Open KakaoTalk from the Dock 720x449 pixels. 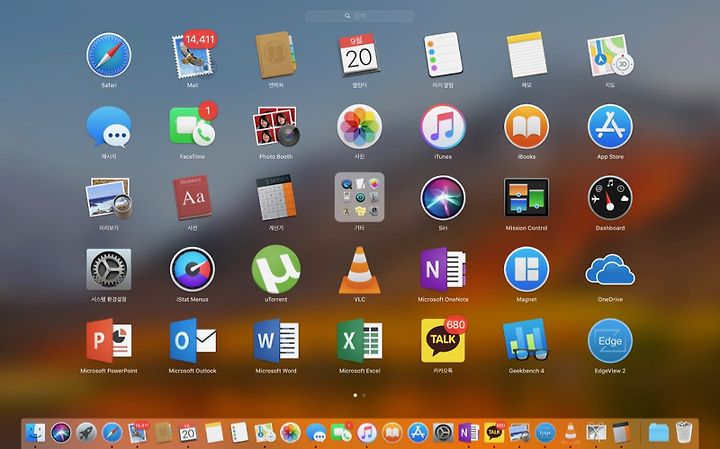pos(494,432)
